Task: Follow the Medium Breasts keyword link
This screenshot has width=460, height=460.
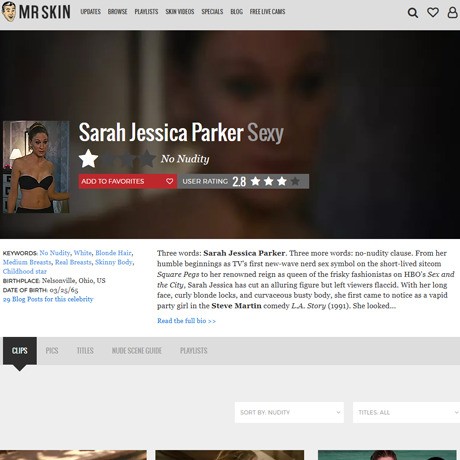Action: (x=27, y=262)
